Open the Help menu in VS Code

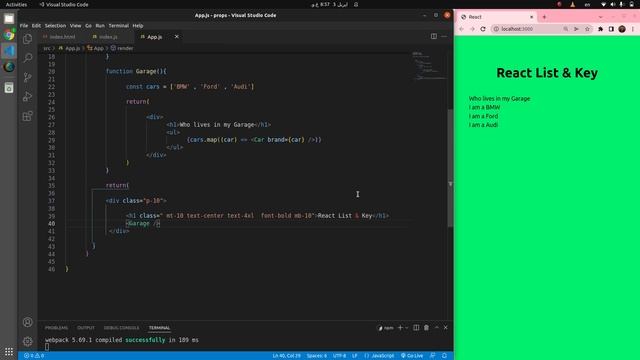click(x=138, y=25)
